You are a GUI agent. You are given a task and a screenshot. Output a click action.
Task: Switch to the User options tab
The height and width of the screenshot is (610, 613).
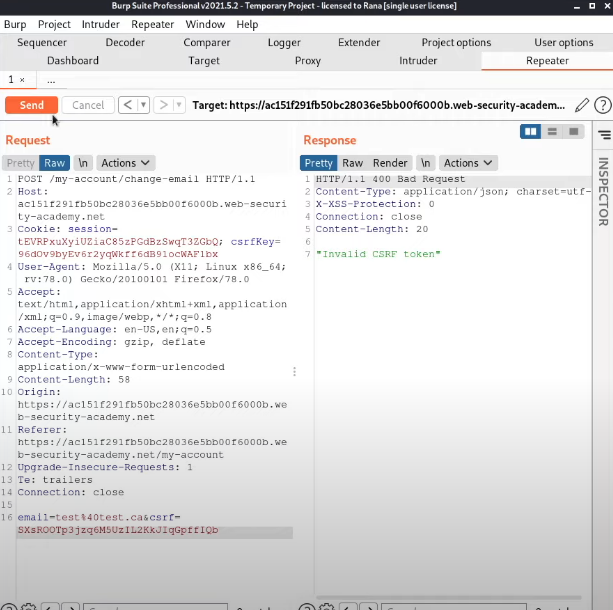564,42
